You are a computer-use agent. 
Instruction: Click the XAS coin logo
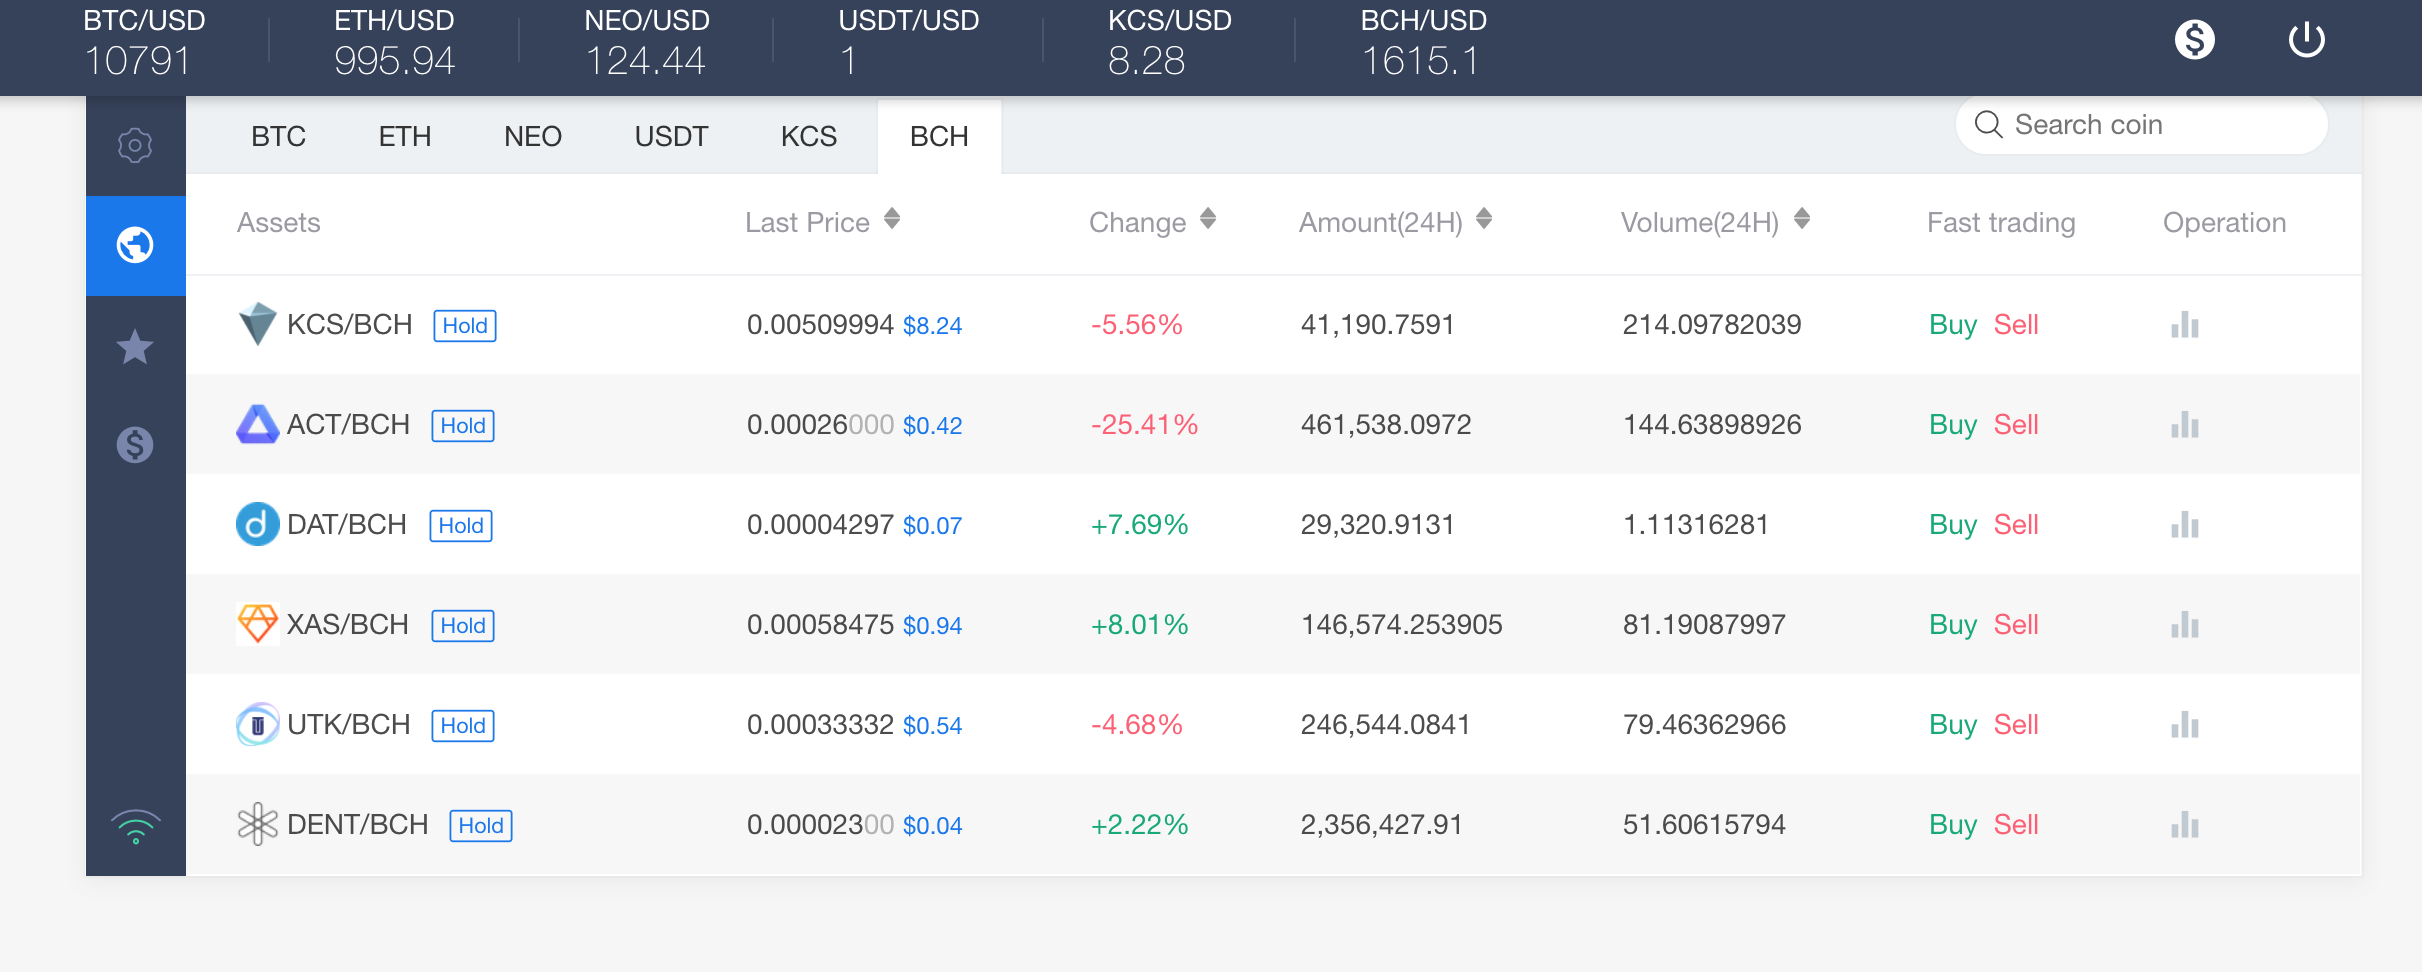257,624
